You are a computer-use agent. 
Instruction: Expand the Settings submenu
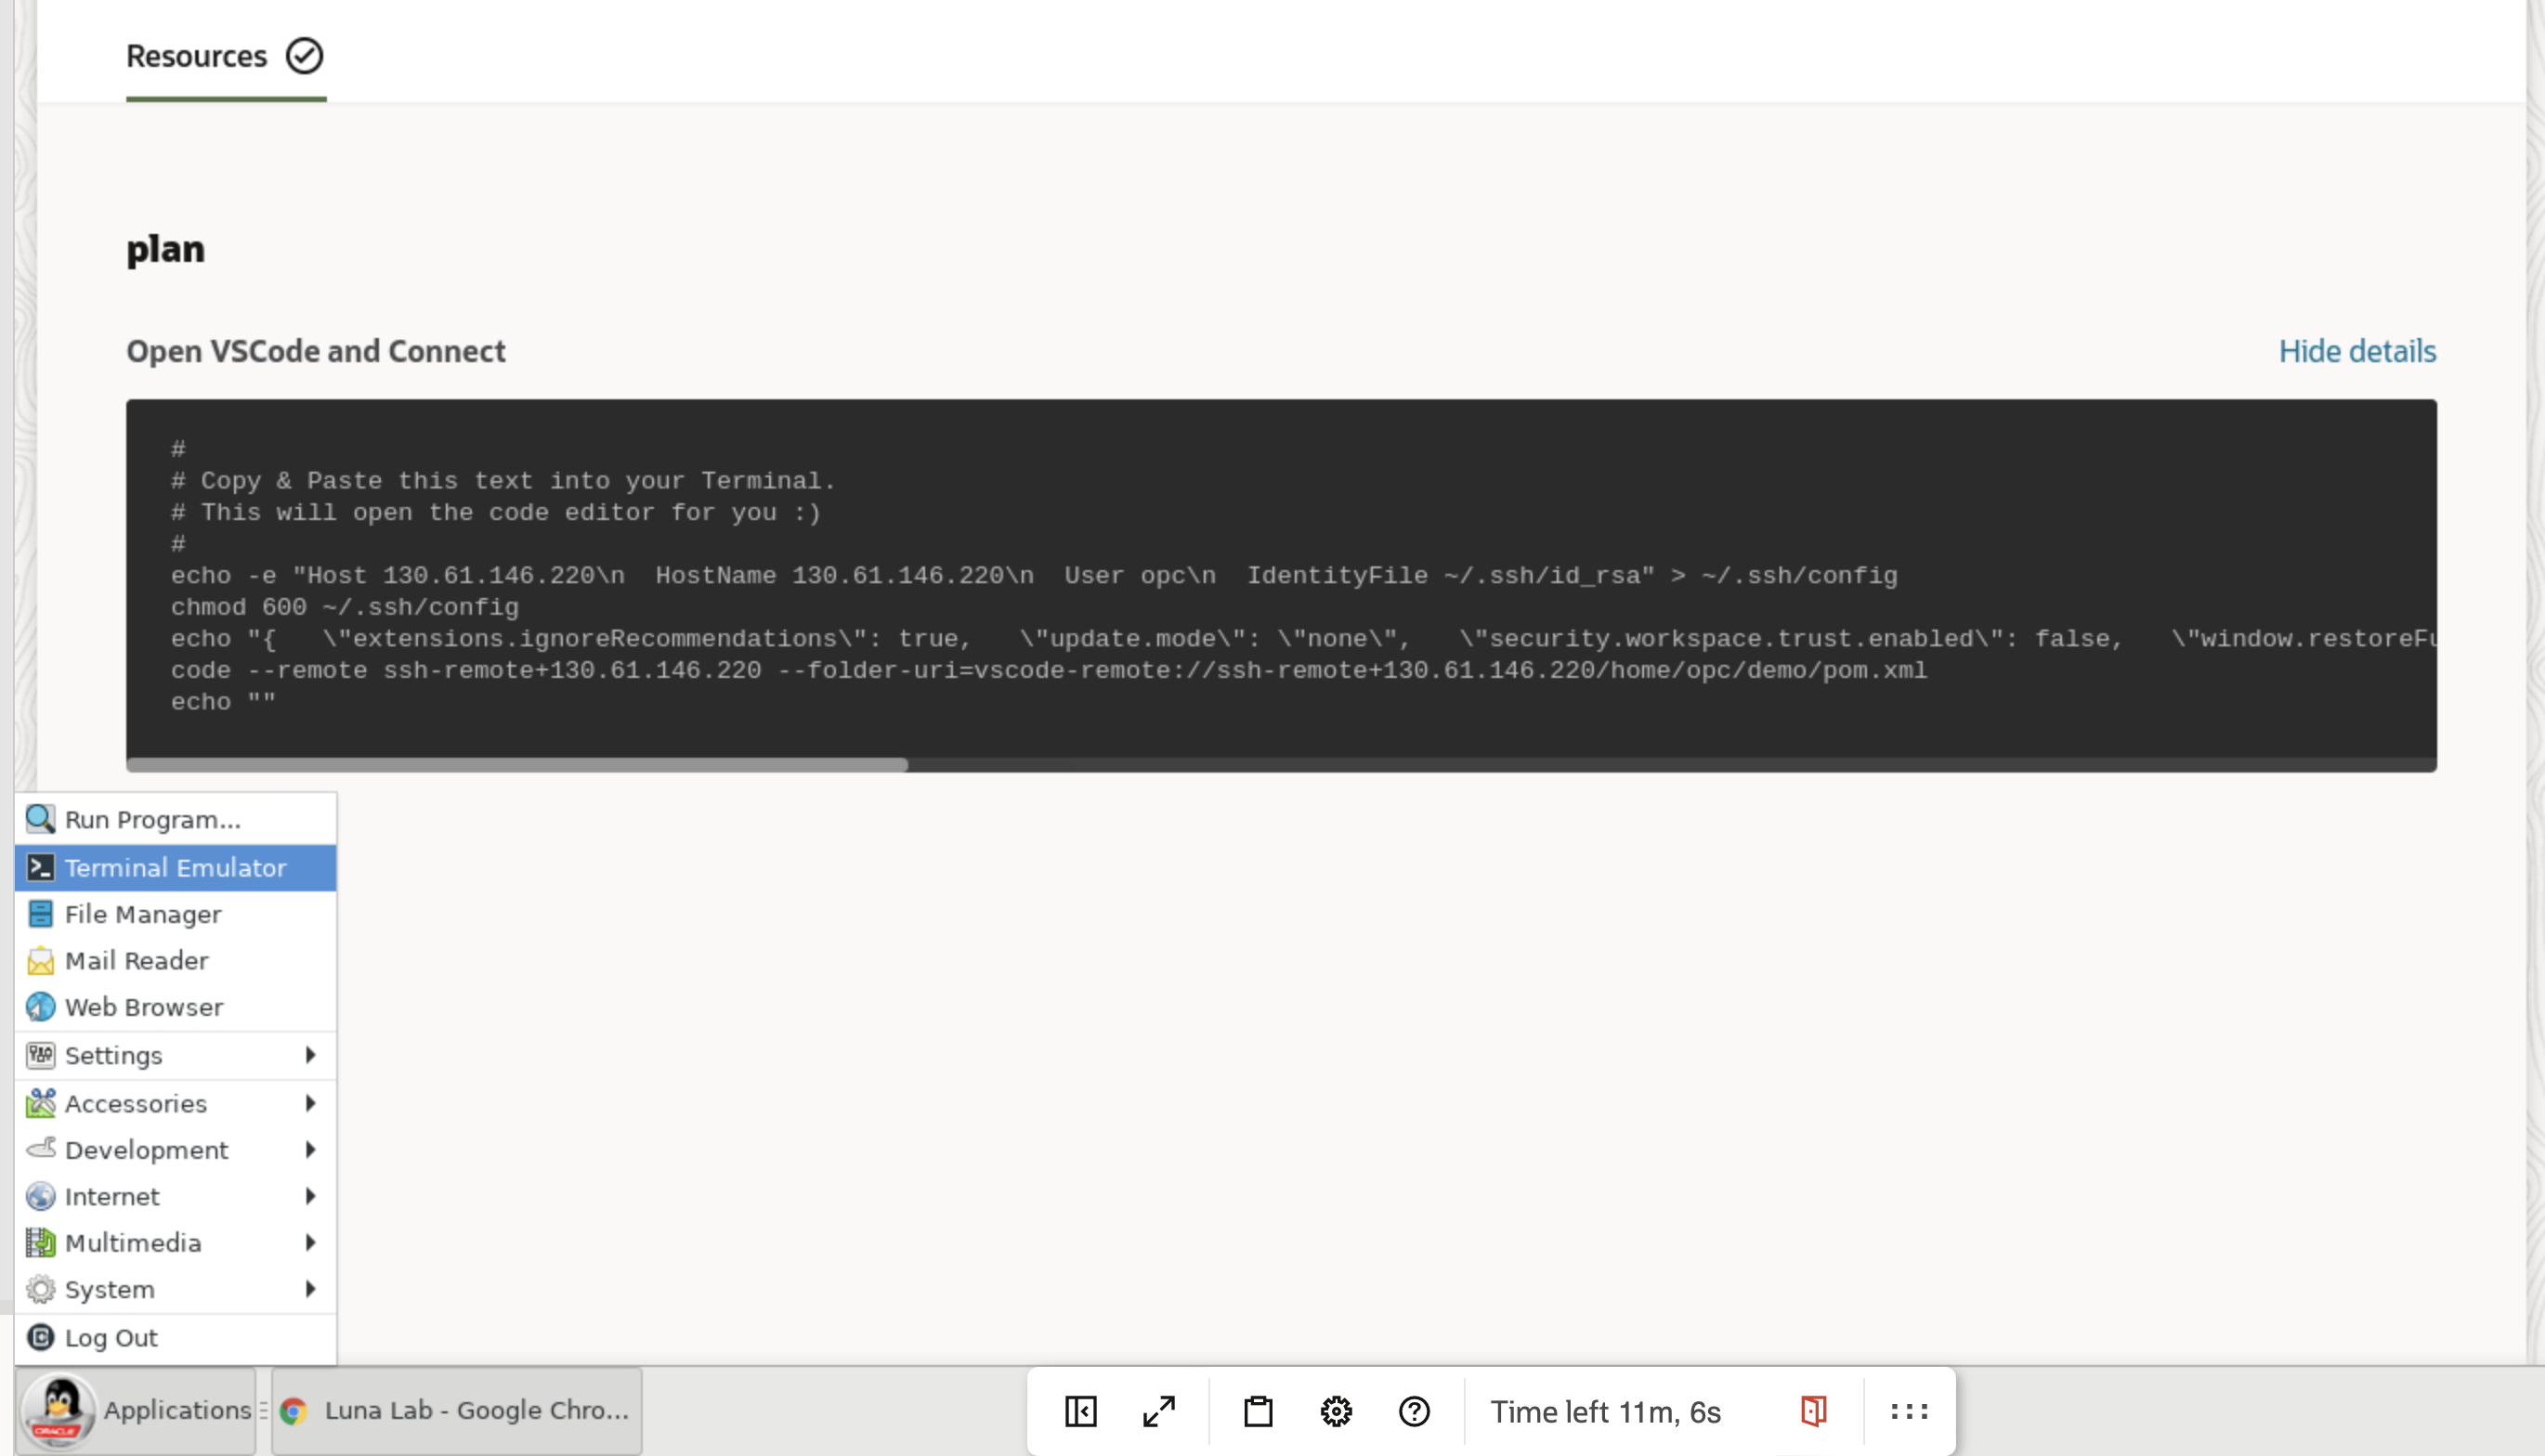coord(175,1054)
